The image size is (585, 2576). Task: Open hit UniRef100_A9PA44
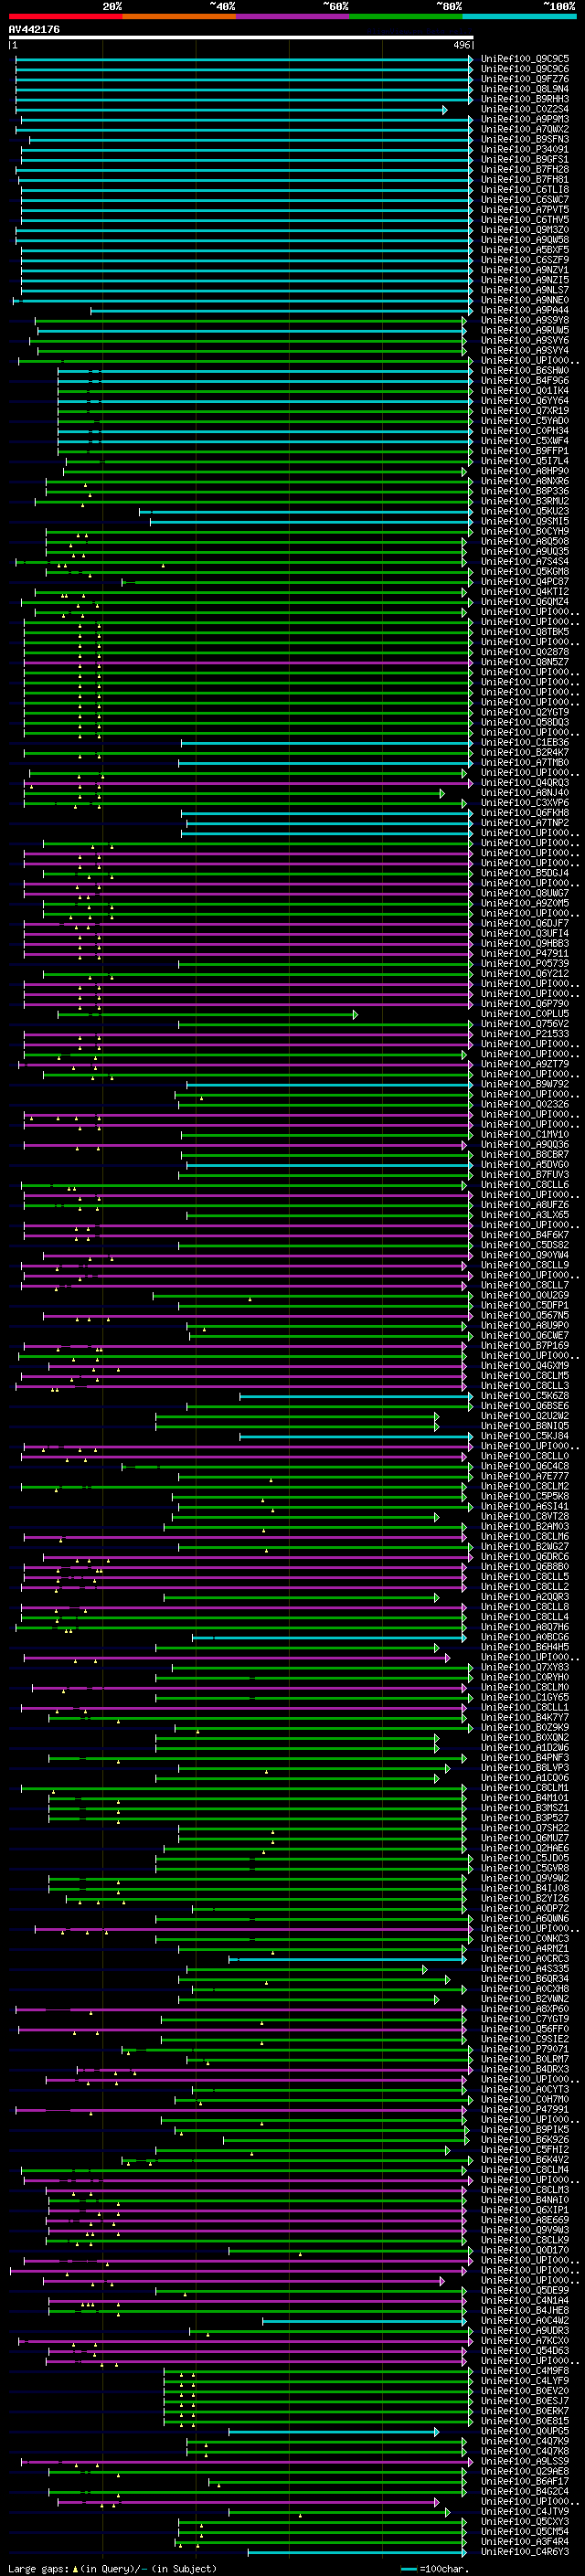(x=525, y=310)
